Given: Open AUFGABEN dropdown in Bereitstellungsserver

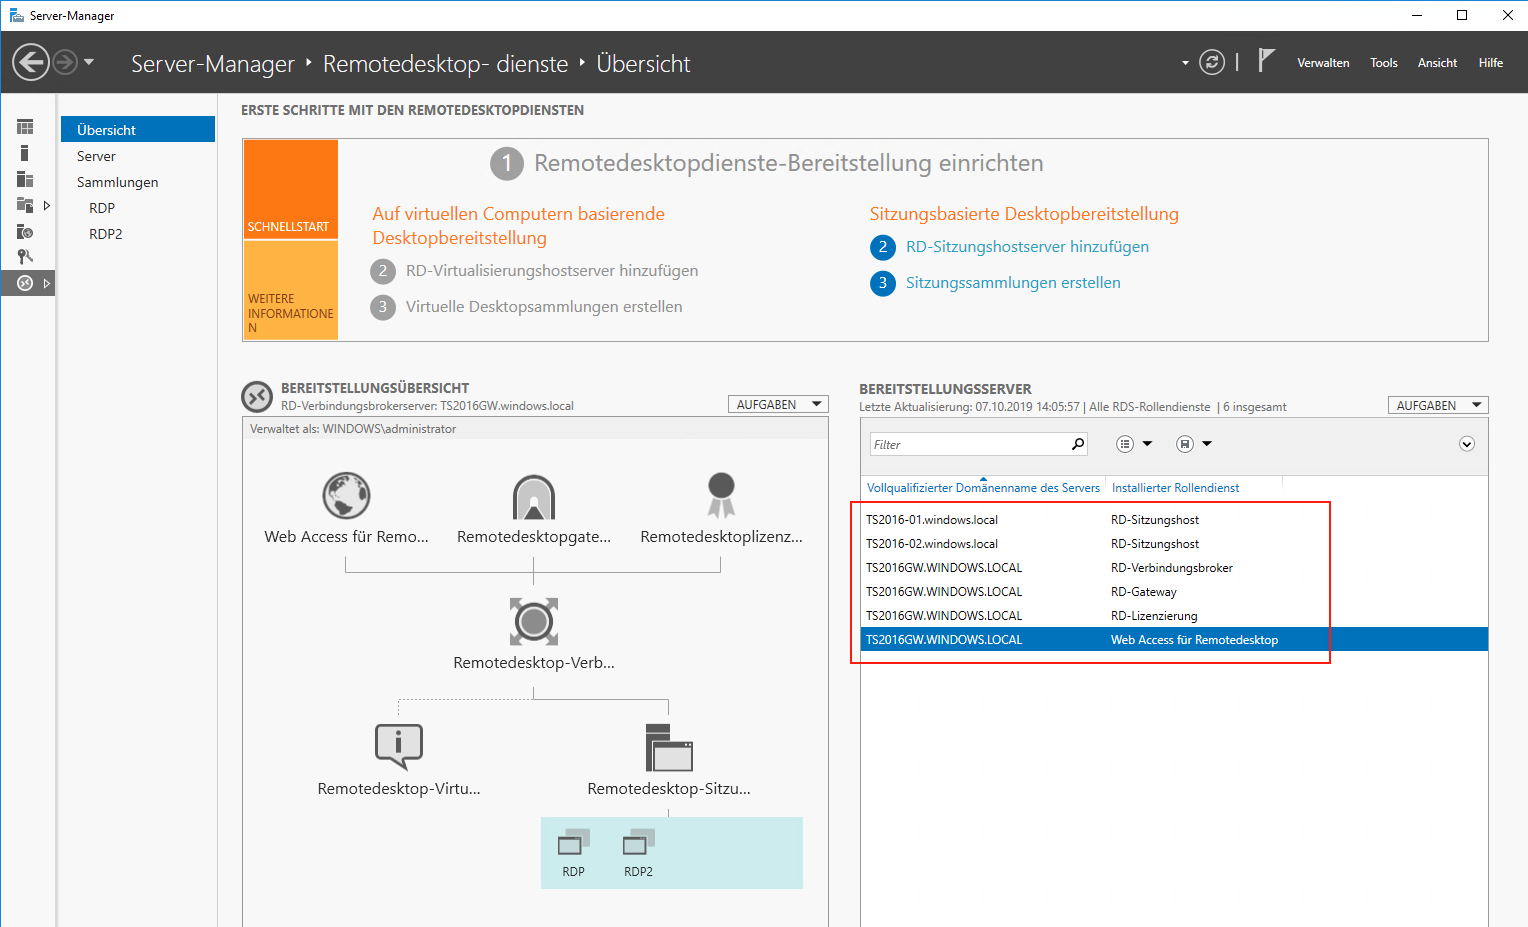Looking at the screenshot, I should 1437,406.
